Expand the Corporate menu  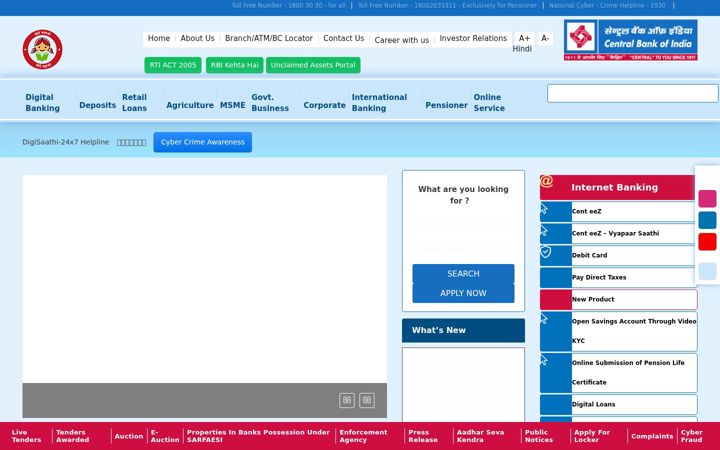(x=324, y=105)
